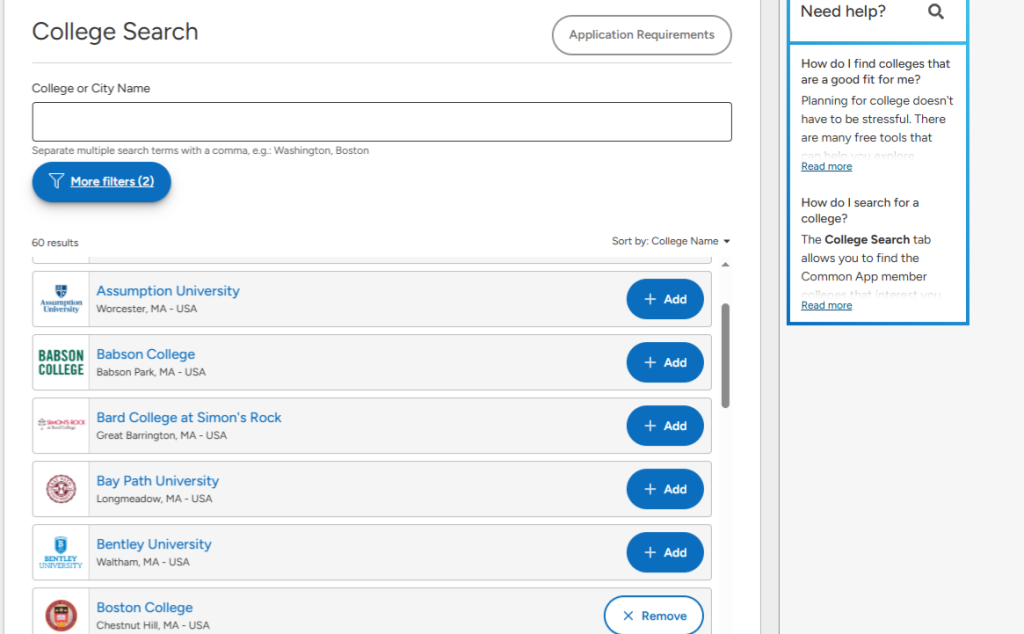The height and width of the screenshot is (634, 1024).
Task: Expand Read more under search for a college
Action: point(826,306)
